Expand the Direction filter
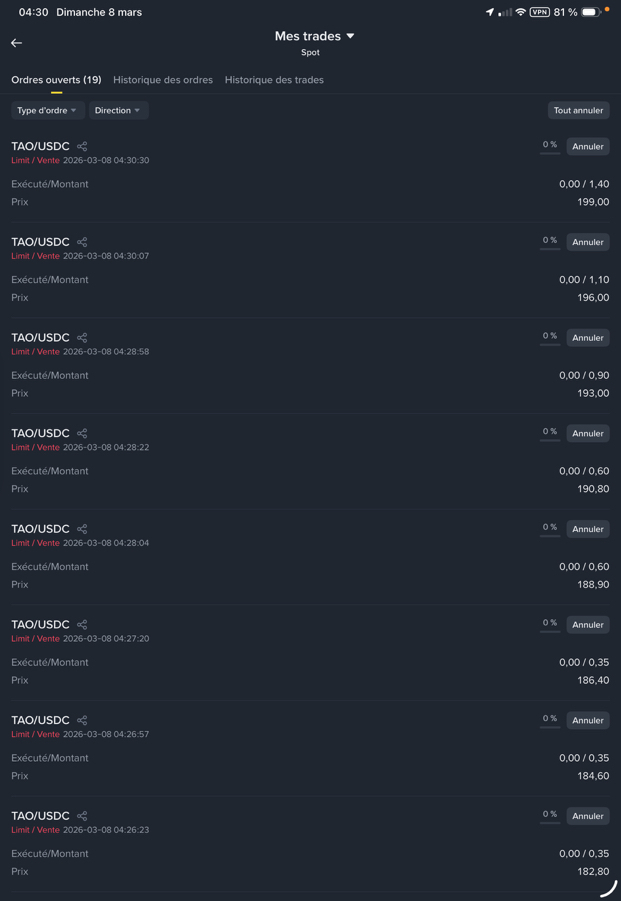The width and height of the screenshot is (621, 901). (x=118, y=111)
